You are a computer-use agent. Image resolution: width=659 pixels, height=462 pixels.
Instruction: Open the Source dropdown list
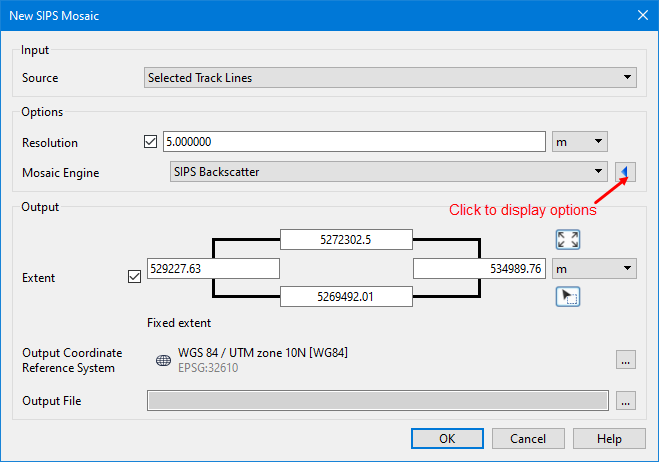[x=390, y=77]
